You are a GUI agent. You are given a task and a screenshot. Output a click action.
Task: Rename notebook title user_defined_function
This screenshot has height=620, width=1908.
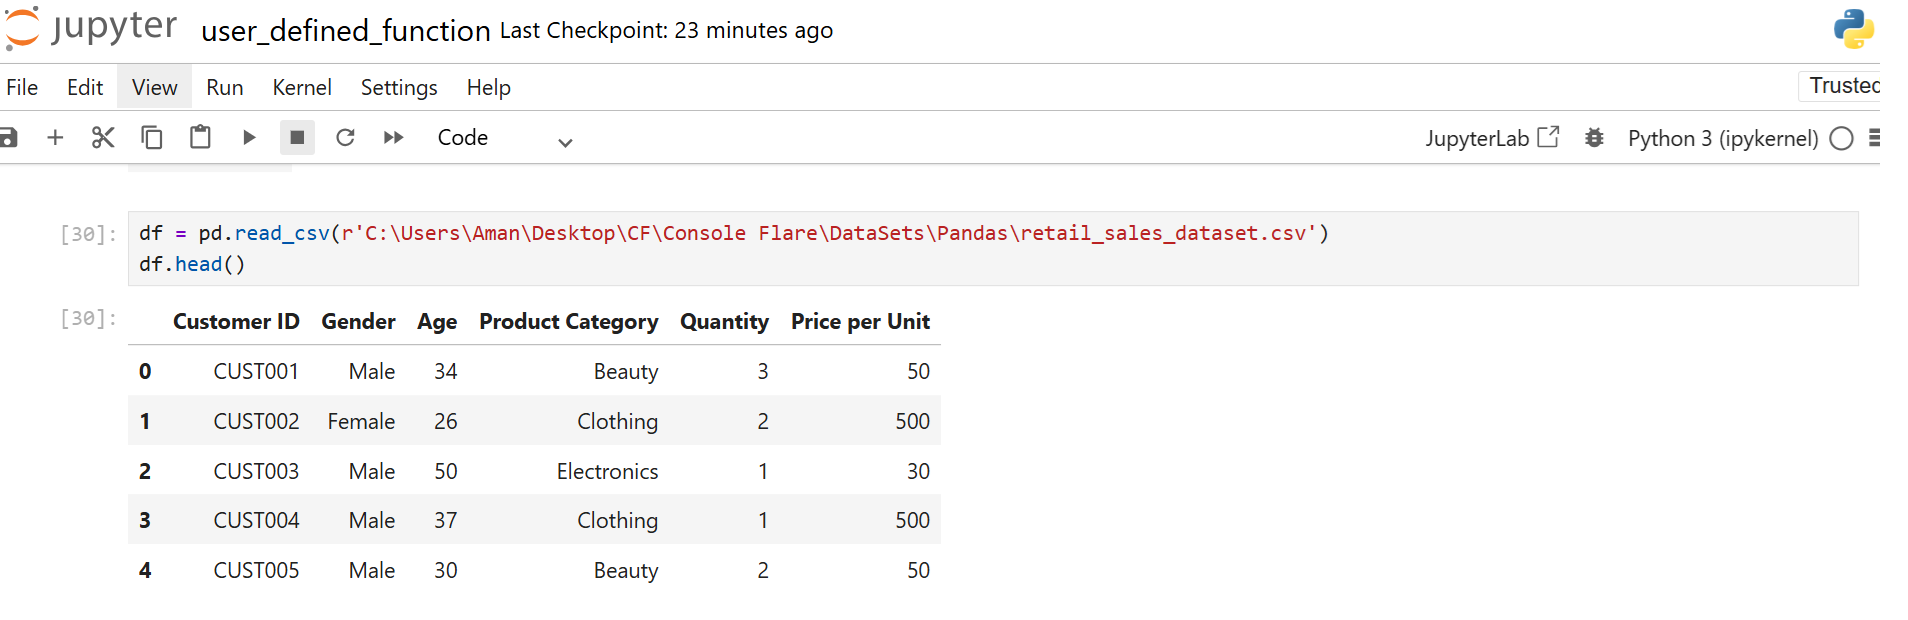click(345, 31)
